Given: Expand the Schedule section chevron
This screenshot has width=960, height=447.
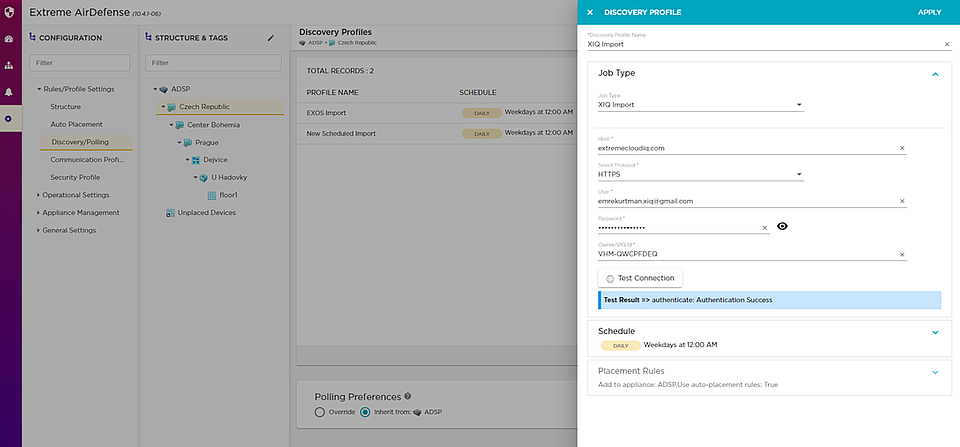Looking at the screenshot, I should (935, 332).
